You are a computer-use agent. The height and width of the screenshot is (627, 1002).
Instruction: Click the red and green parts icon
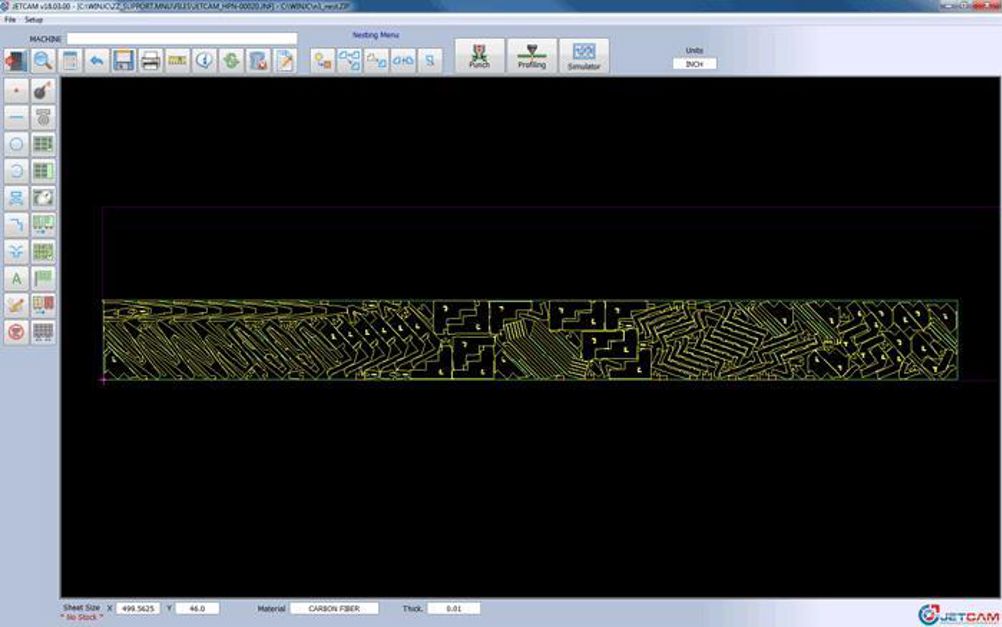43,306
